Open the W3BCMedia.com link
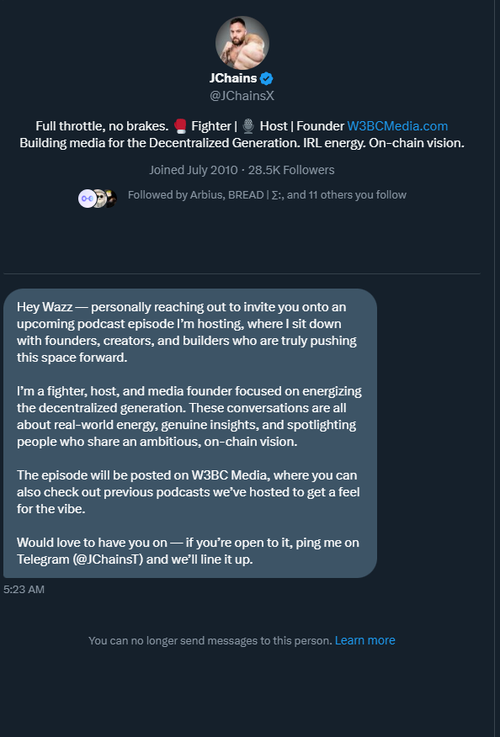The image size is (500, 737). (x=398, y=126)
